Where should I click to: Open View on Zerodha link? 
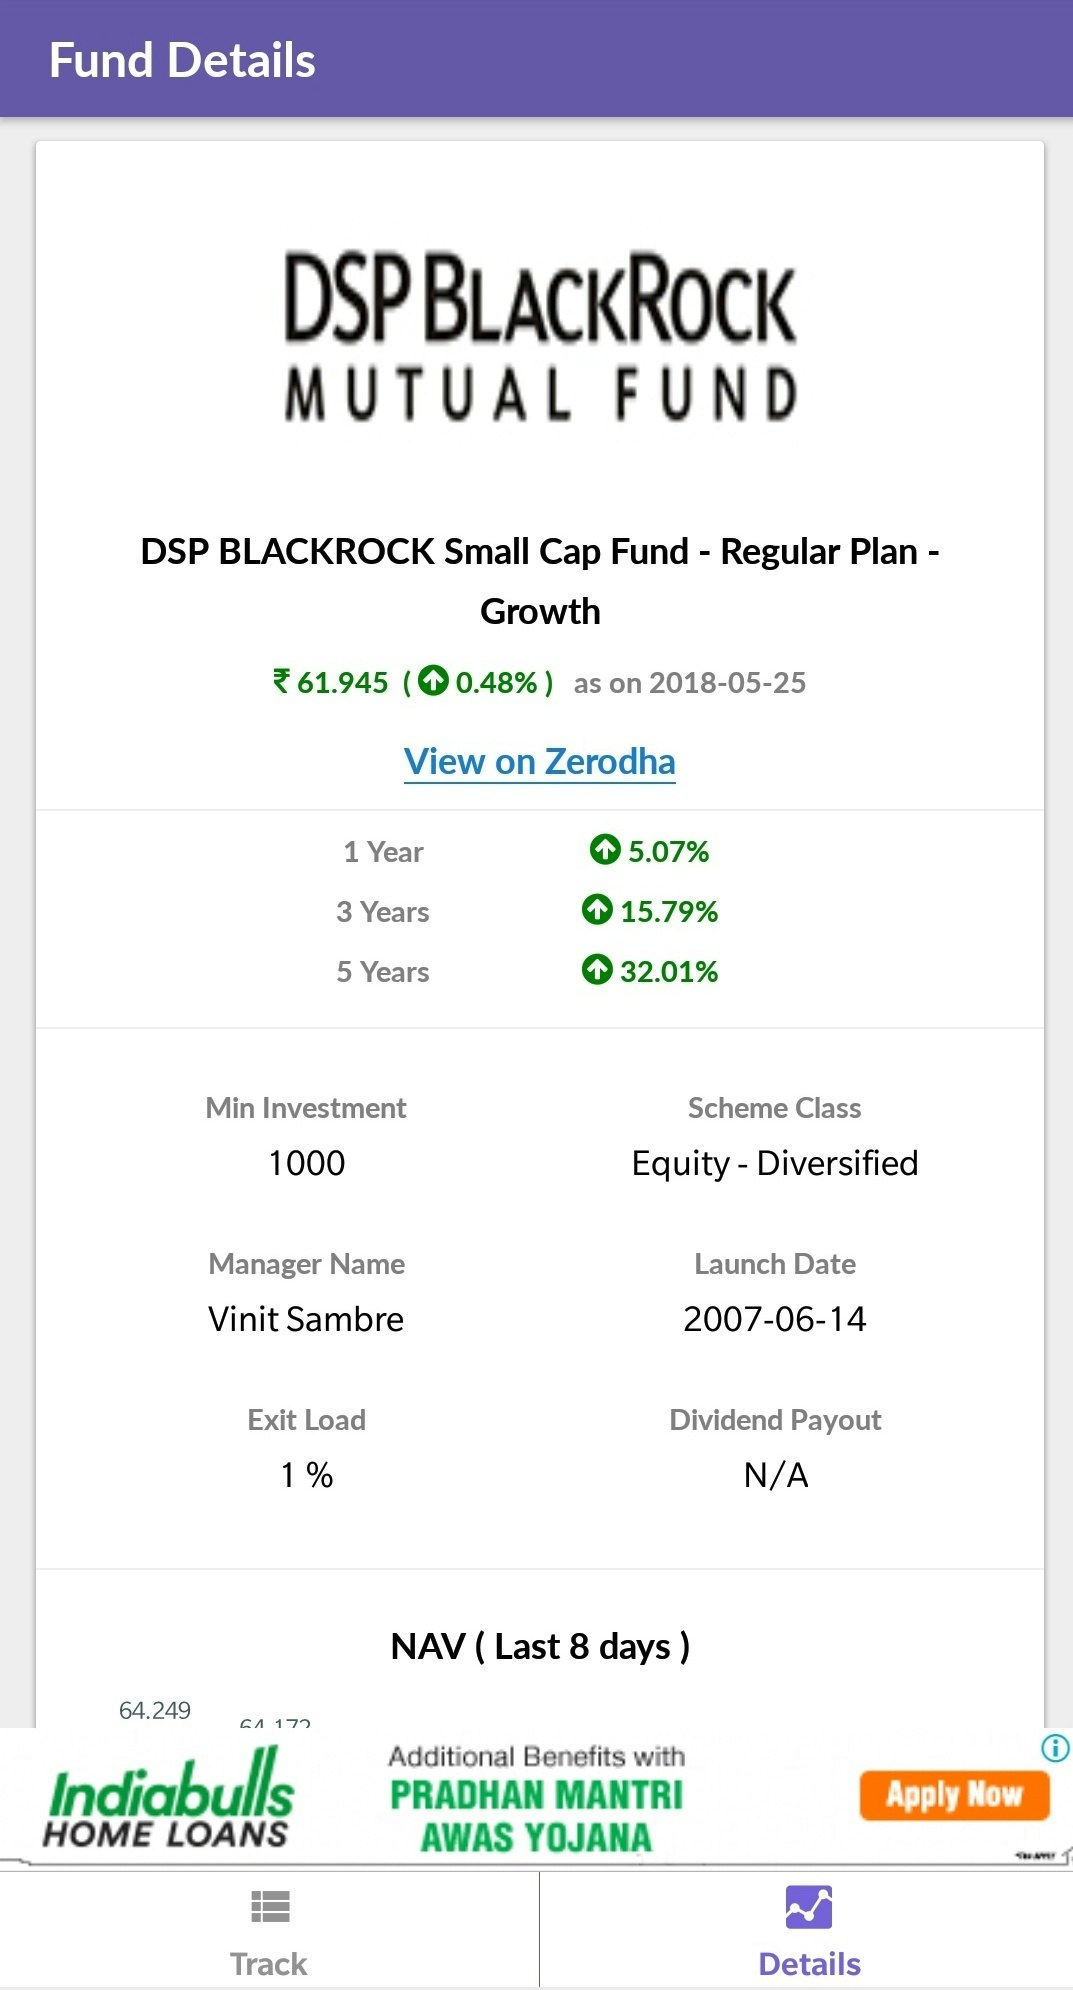click(x=539, y=761)
